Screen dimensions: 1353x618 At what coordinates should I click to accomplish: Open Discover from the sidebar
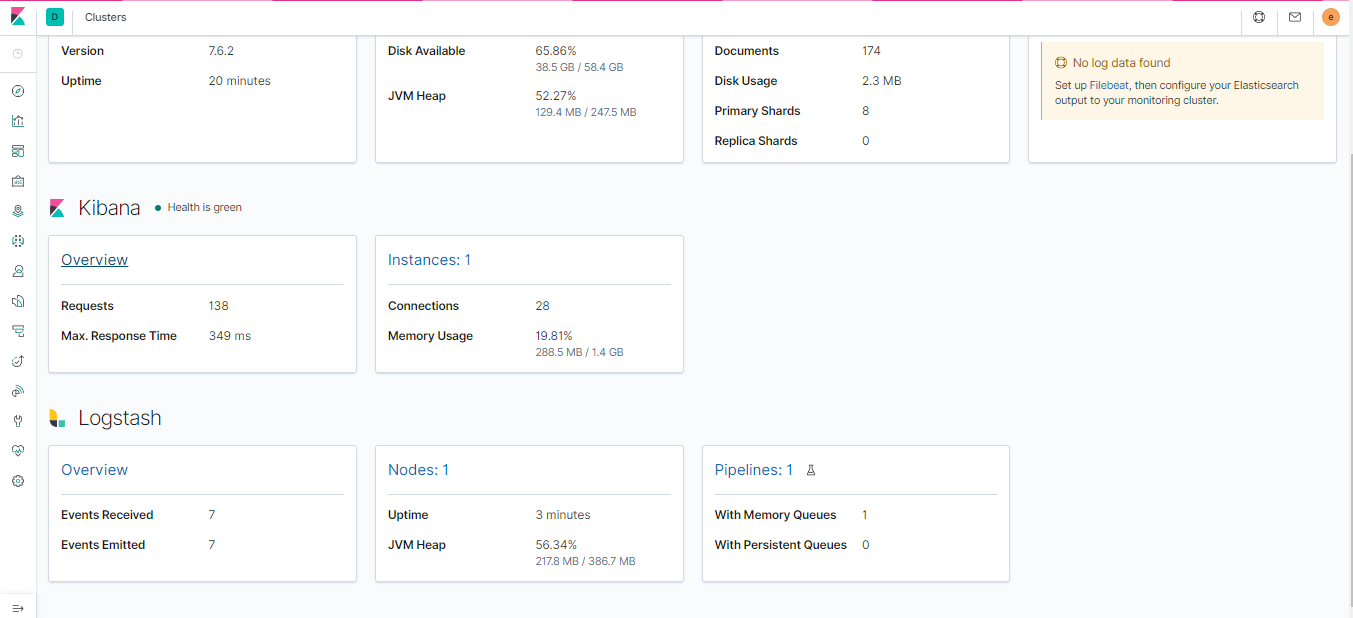coord(18,91)
